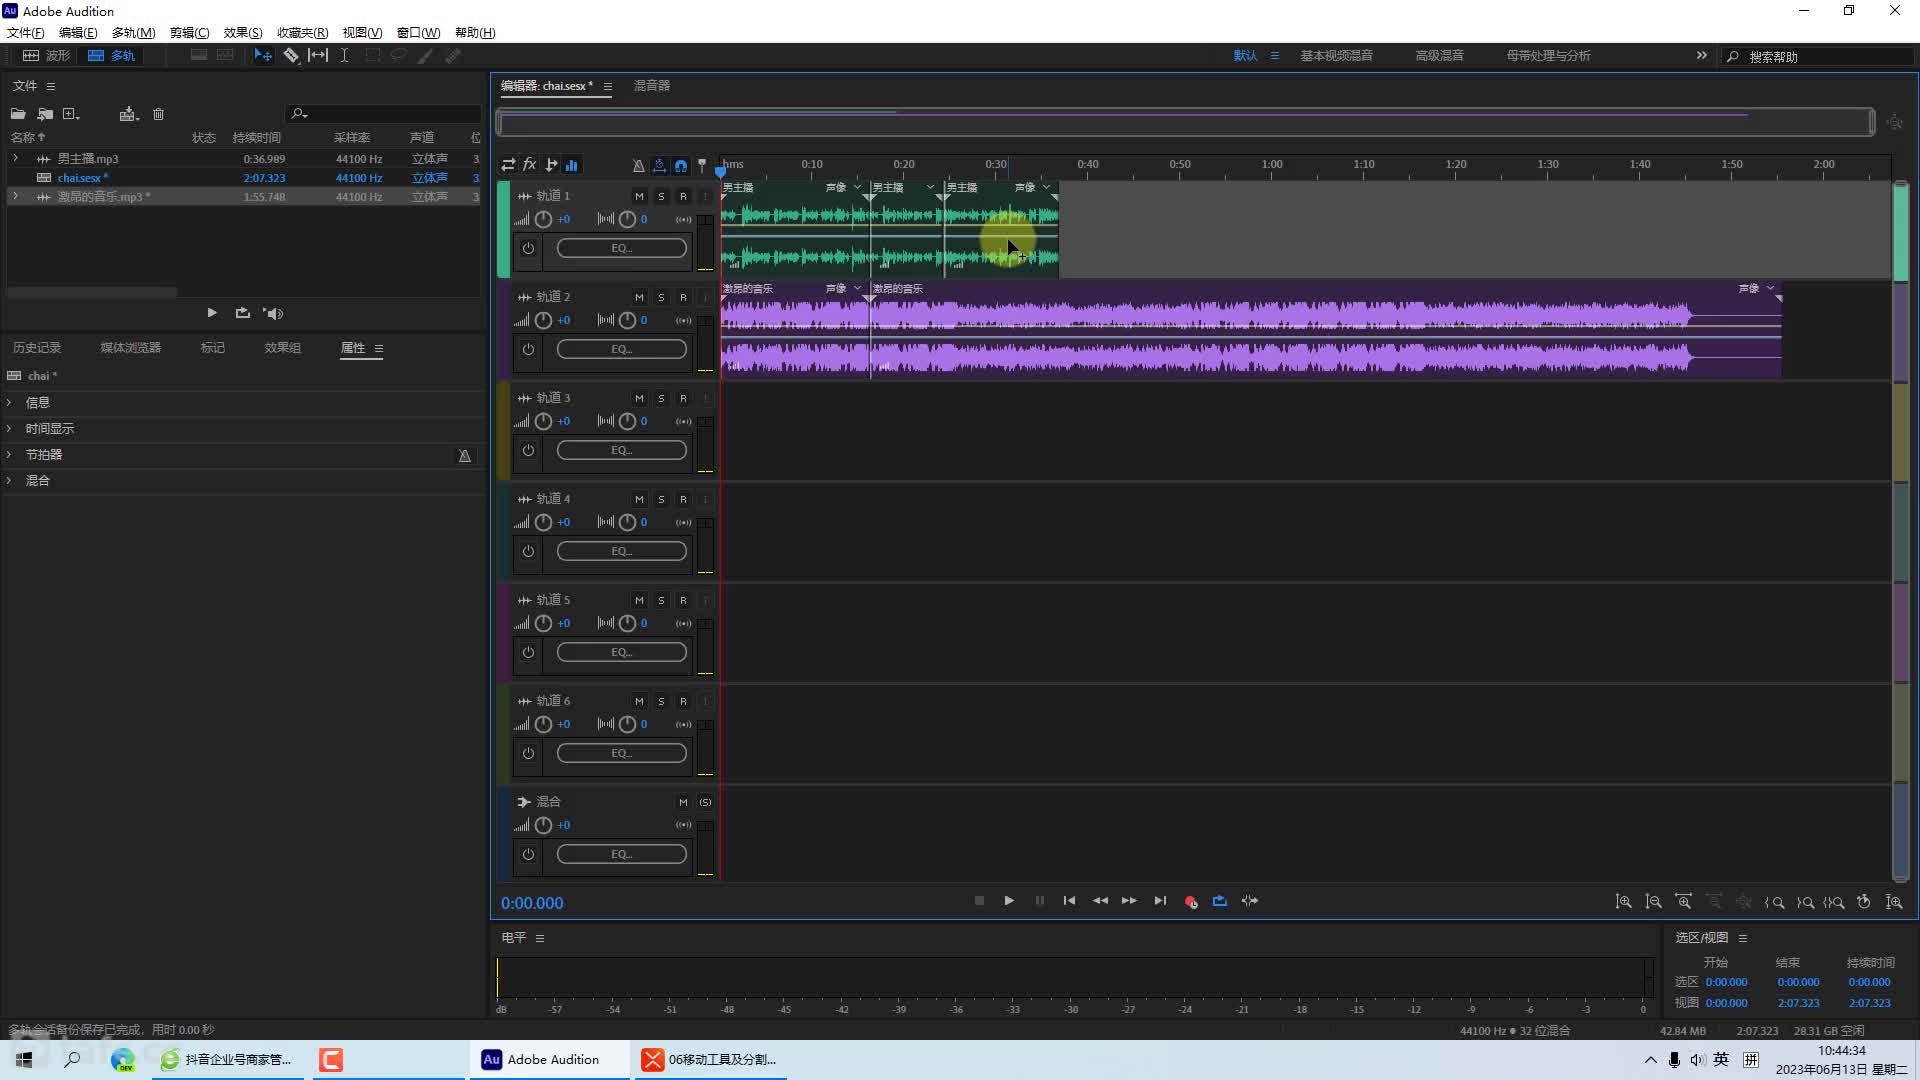The image size is (1920, 1080).
Task: Switch to 历史记录 tab
Action: coord(37,348)
